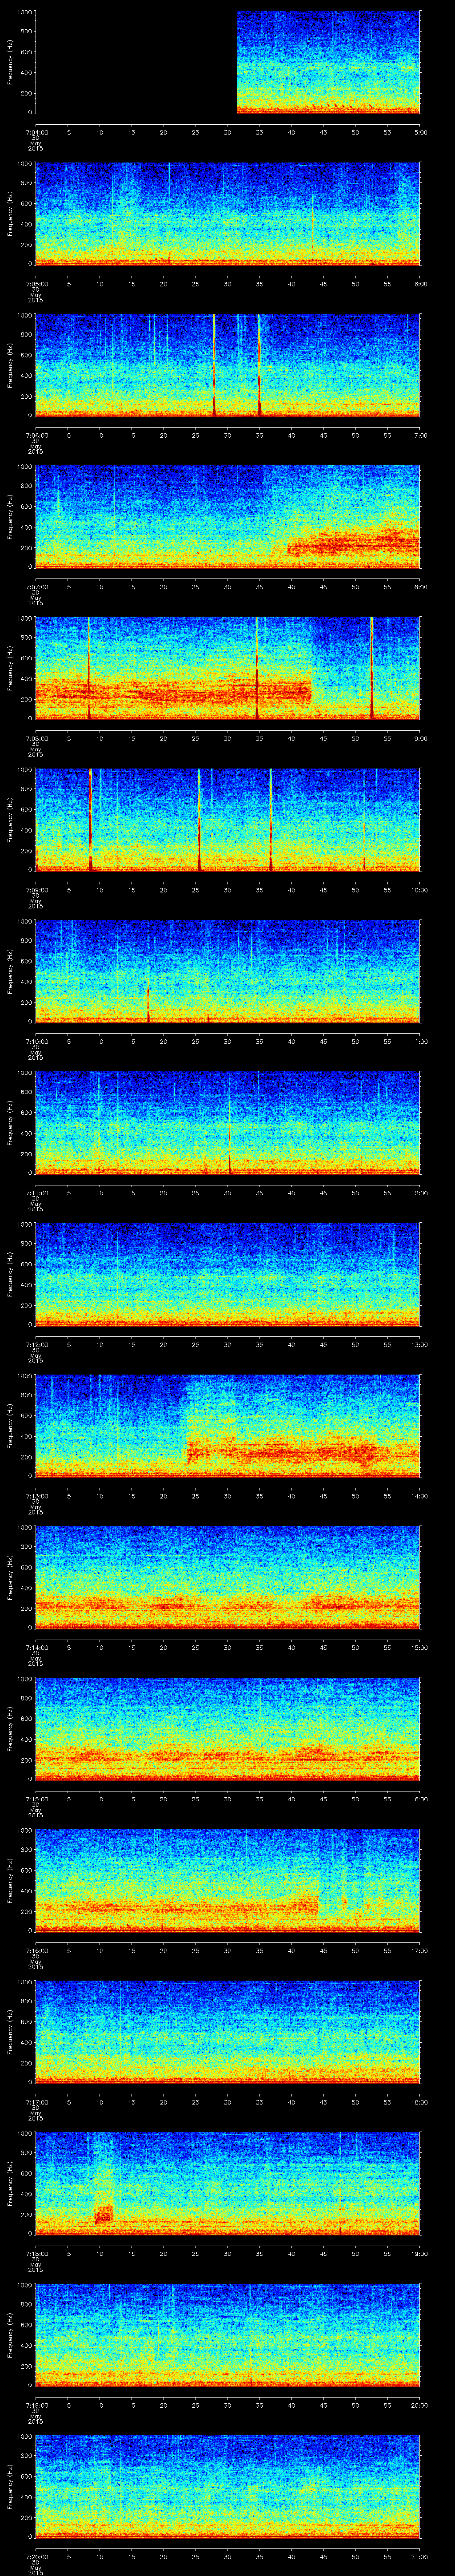Click the 45 second tick under 7:07:00 panel
Screen dimensions: 455x2576
tap(323, 587)
